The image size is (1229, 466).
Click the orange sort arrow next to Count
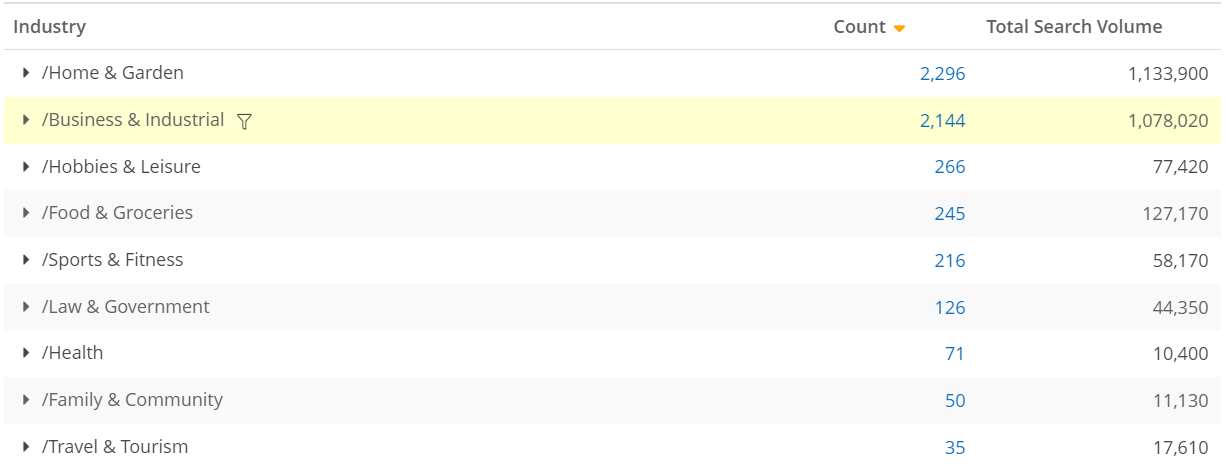[899, 28]
